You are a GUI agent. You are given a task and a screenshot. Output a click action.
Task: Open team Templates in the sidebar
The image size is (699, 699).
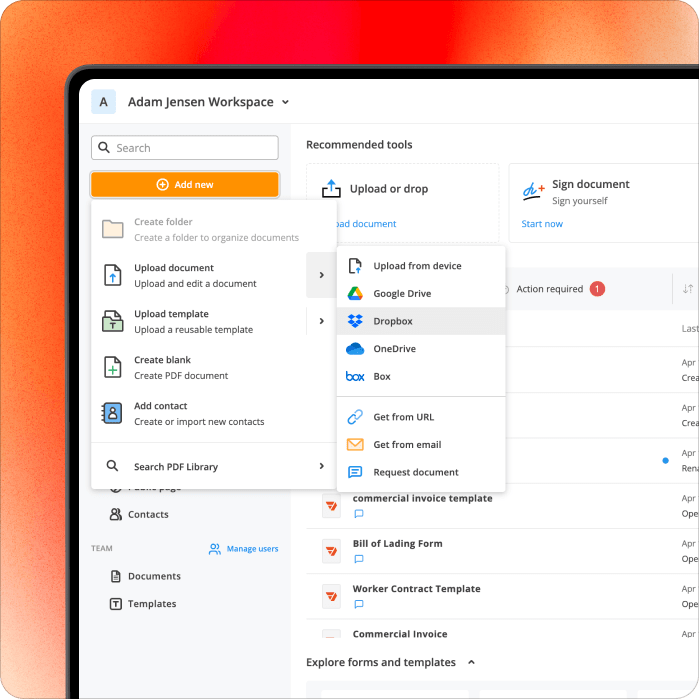tap(152, 604)
